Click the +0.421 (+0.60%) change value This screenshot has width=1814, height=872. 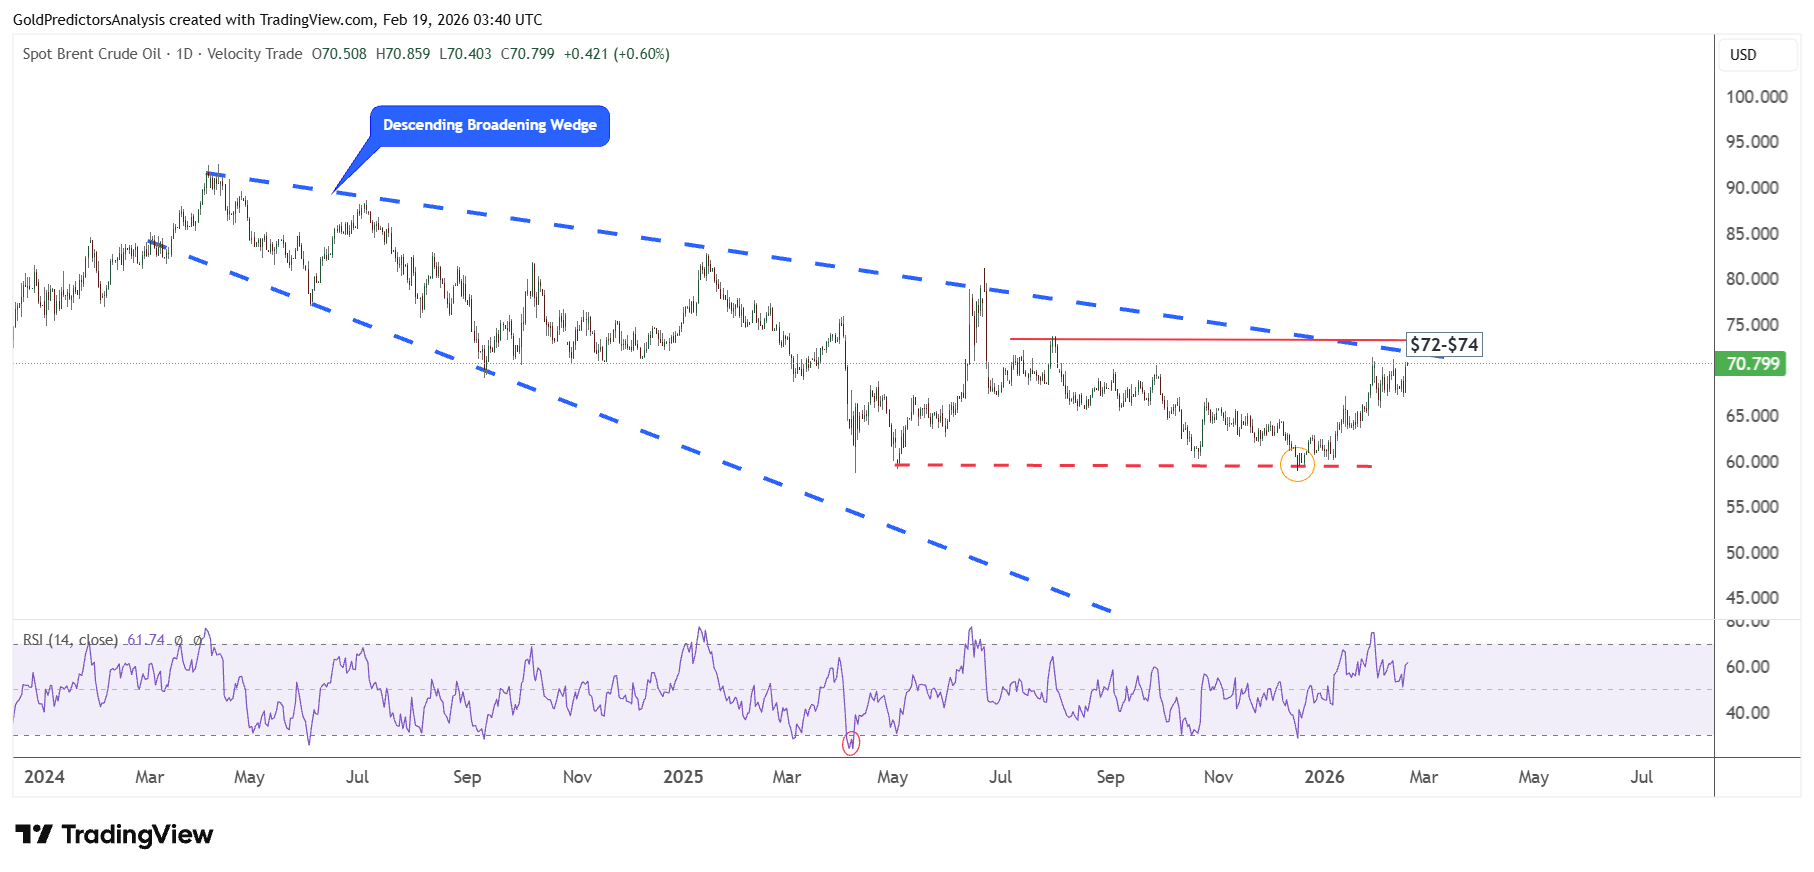click(x=616, y=54)
